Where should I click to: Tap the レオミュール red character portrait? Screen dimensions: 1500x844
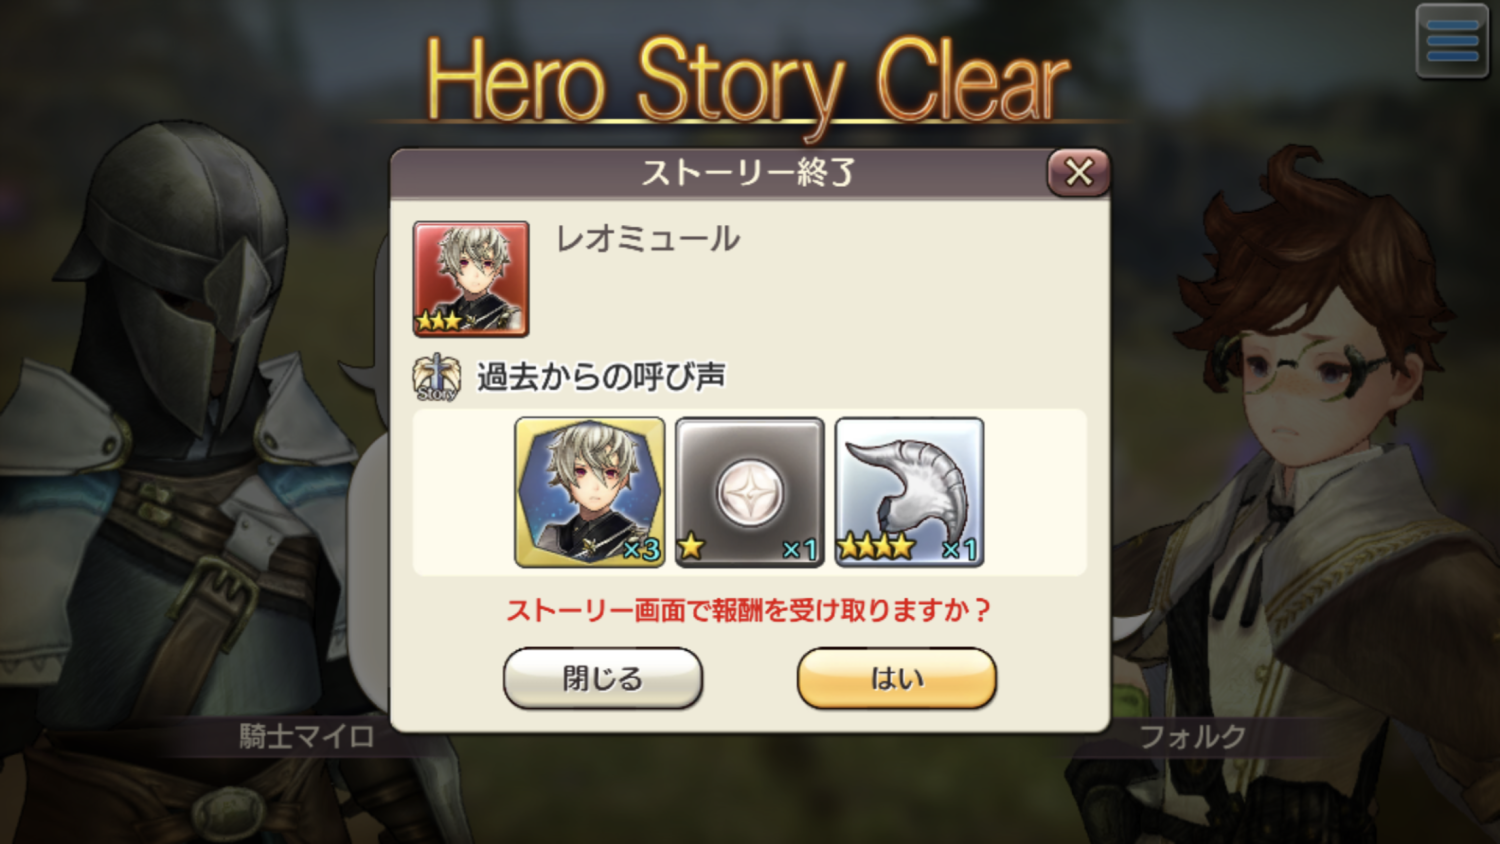[471, 279]
